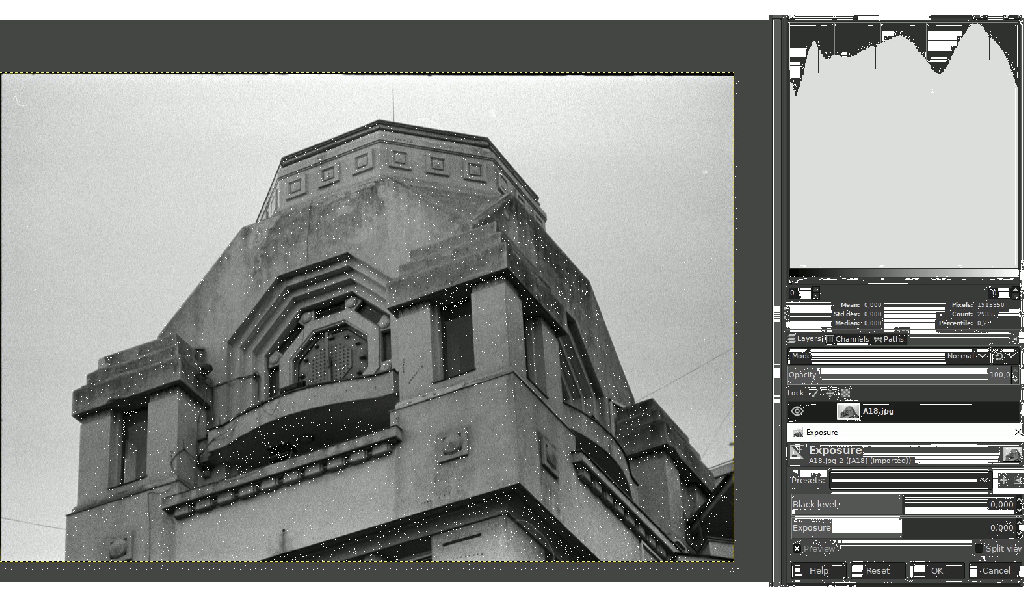The width and height of the screenshot is (1024, 606).
Task: Open the presets menu icon beside plus
Action: 1018,480
